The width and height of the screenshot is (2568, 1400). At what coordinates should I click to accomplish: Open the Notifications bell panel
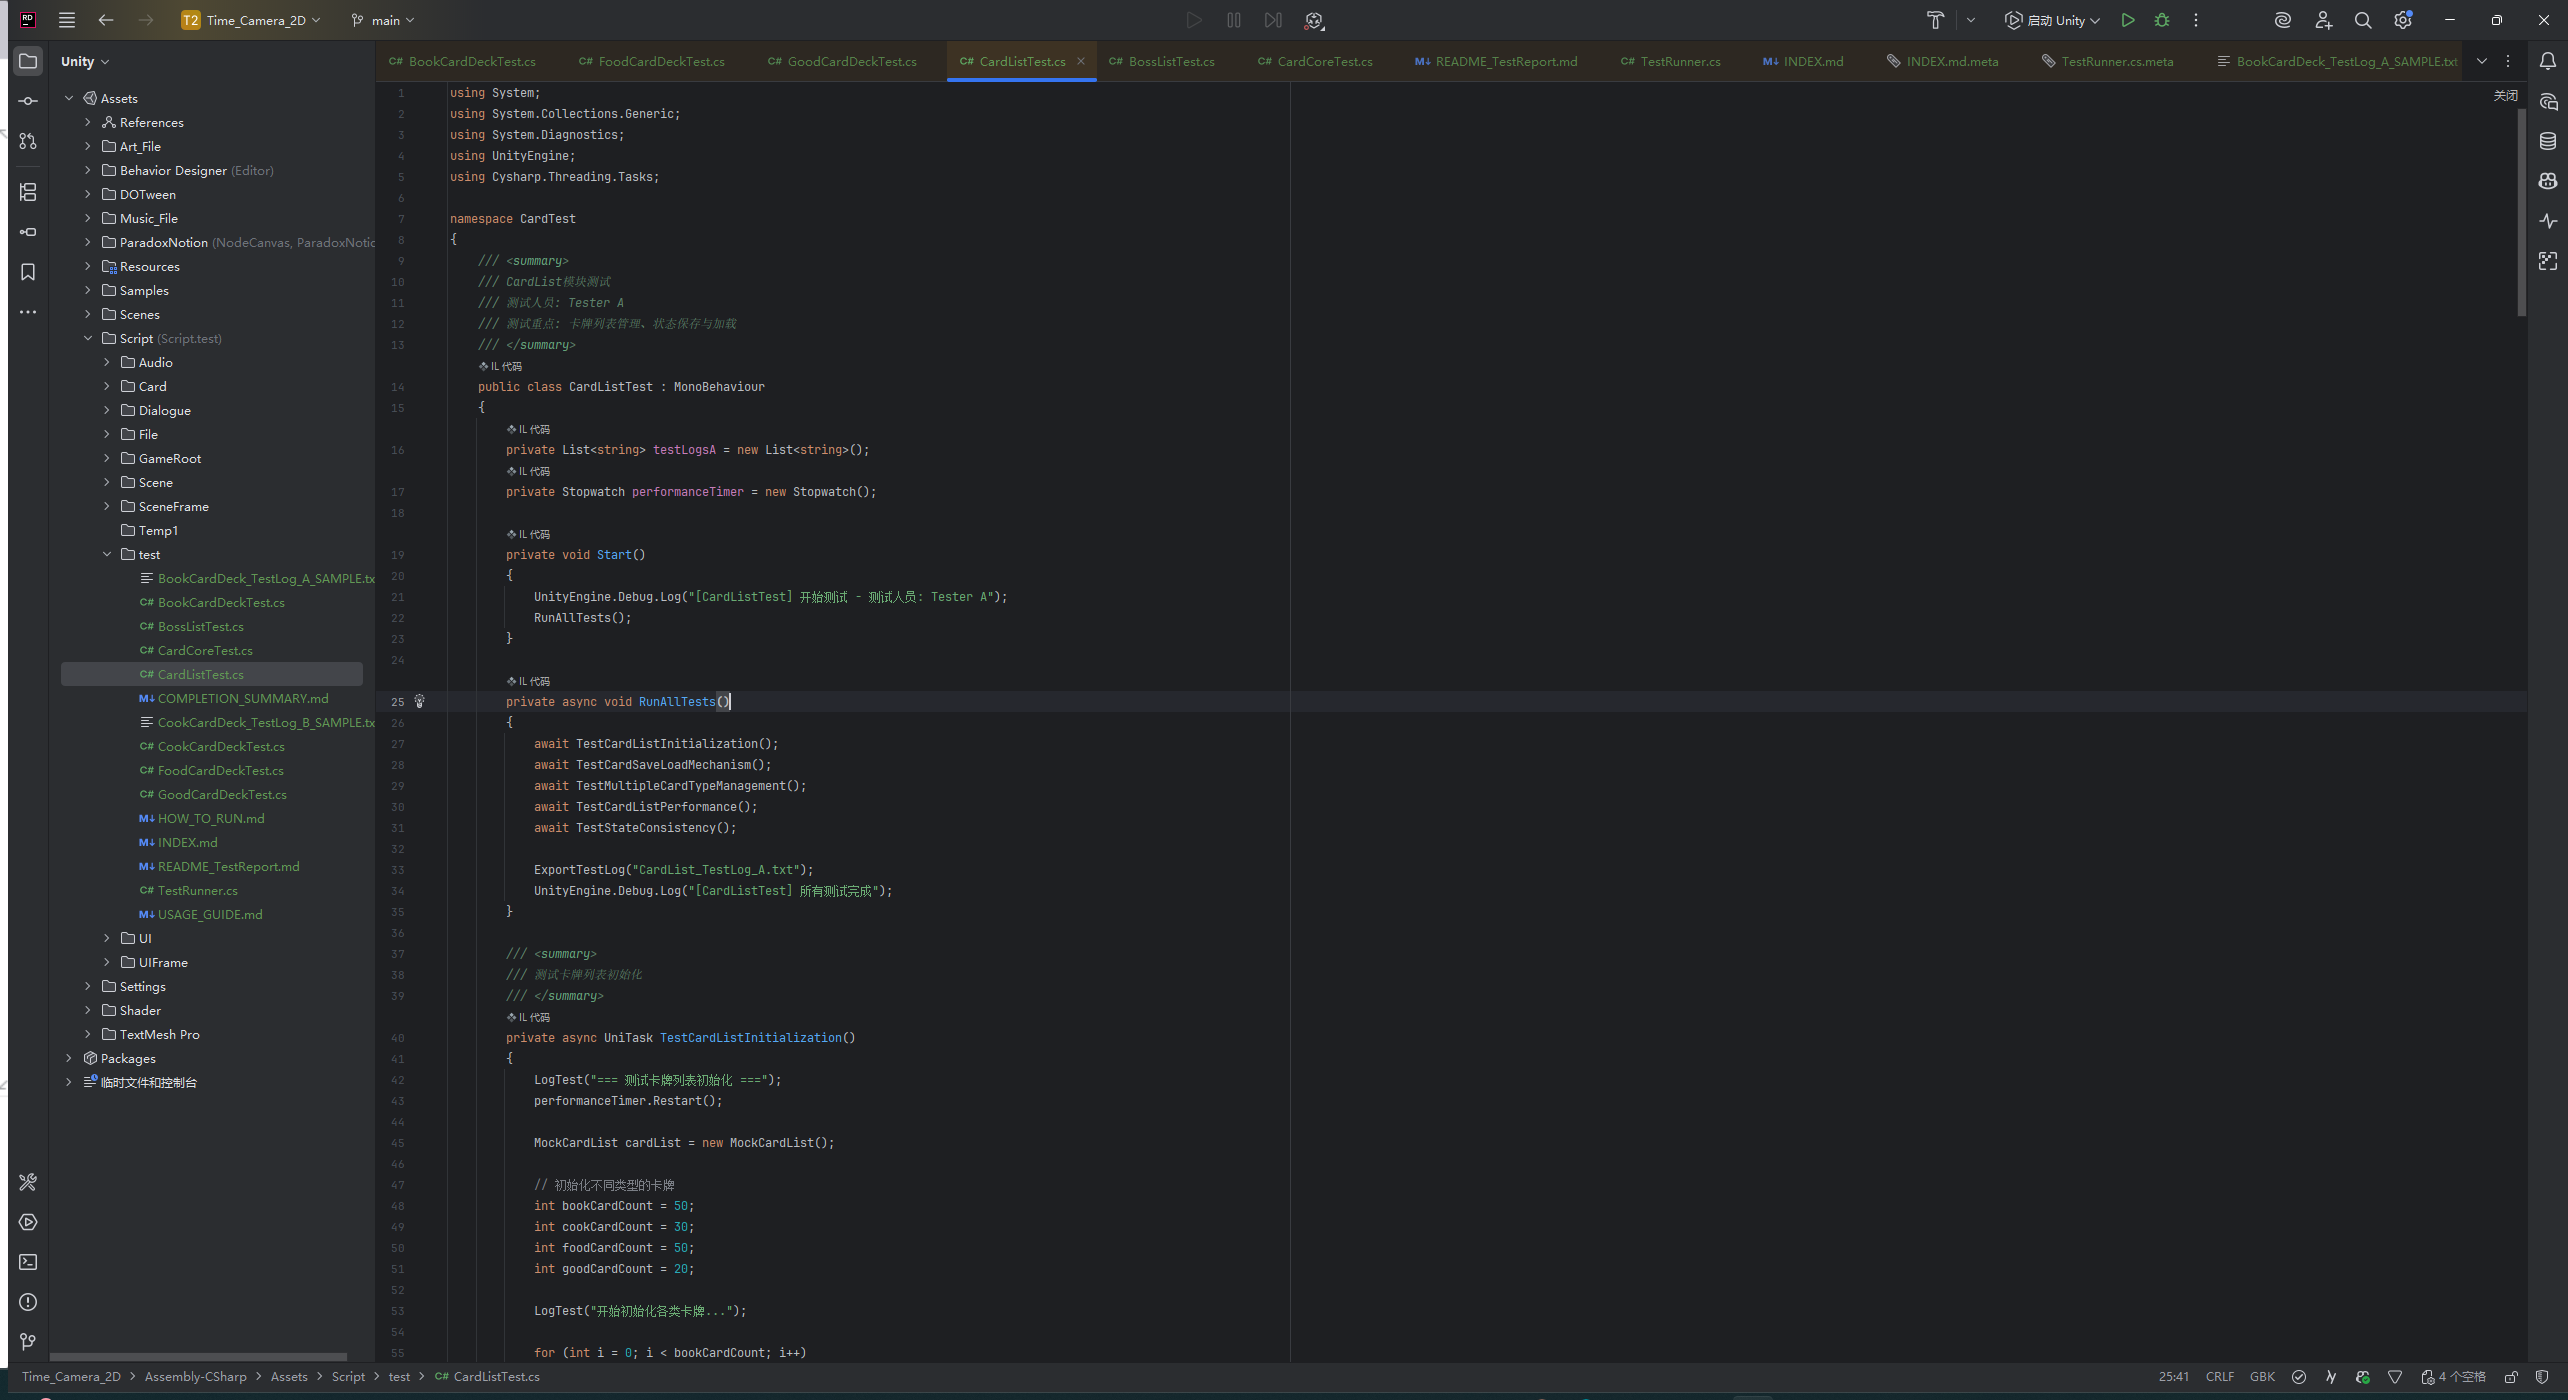tap(2548, 61)
